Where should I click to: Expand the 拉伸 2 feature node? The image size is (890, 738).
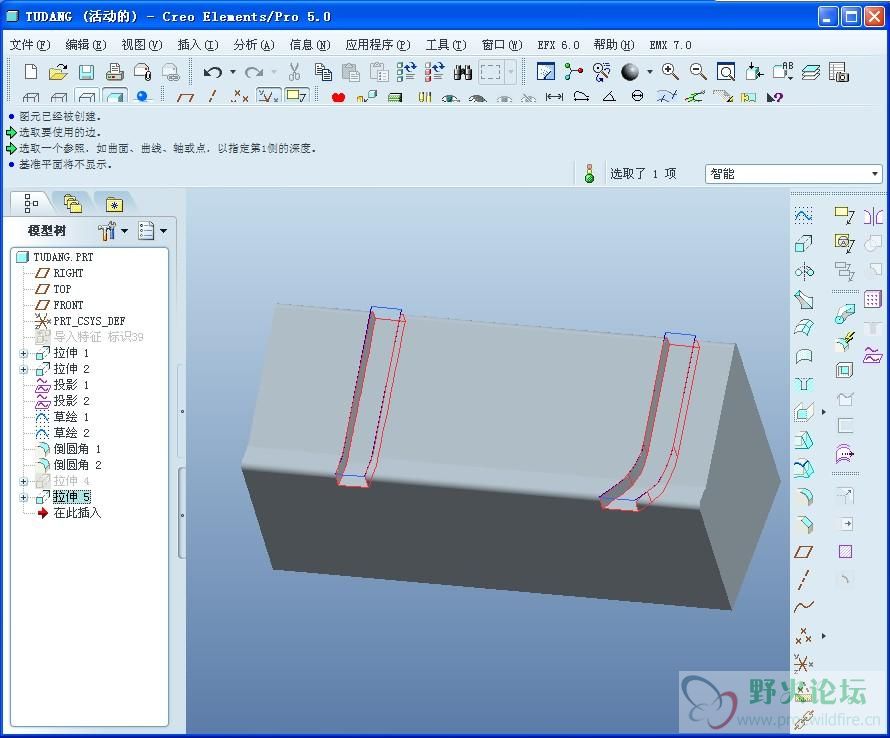click(23, 369)
